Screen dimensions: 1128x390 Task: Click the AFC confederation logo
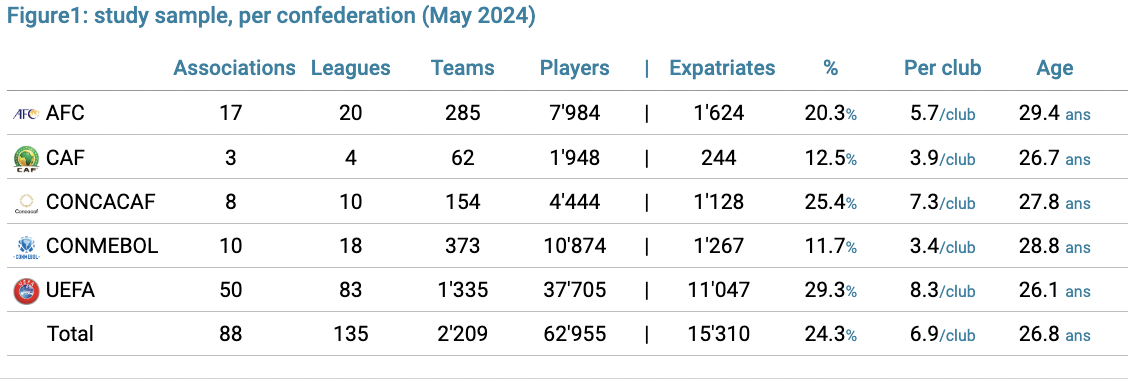(x=27, y=114)
